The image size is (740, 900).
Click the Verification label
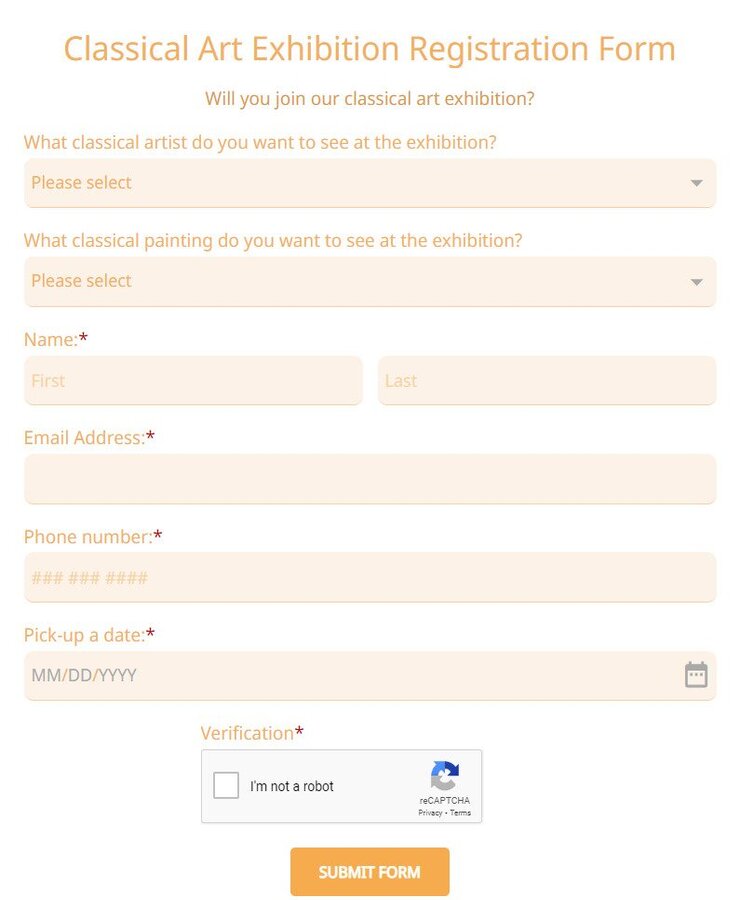[247, 733]
